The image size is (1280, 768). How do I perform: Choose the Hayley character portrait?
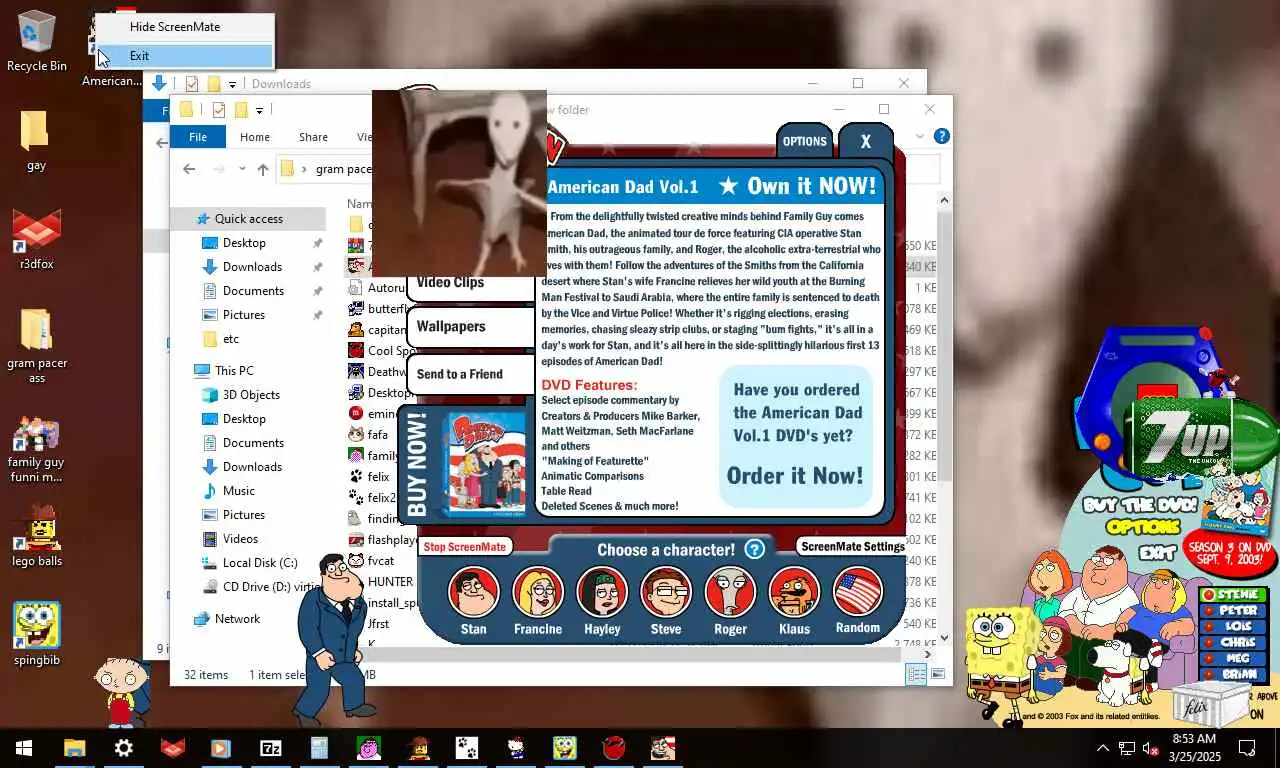602,592
